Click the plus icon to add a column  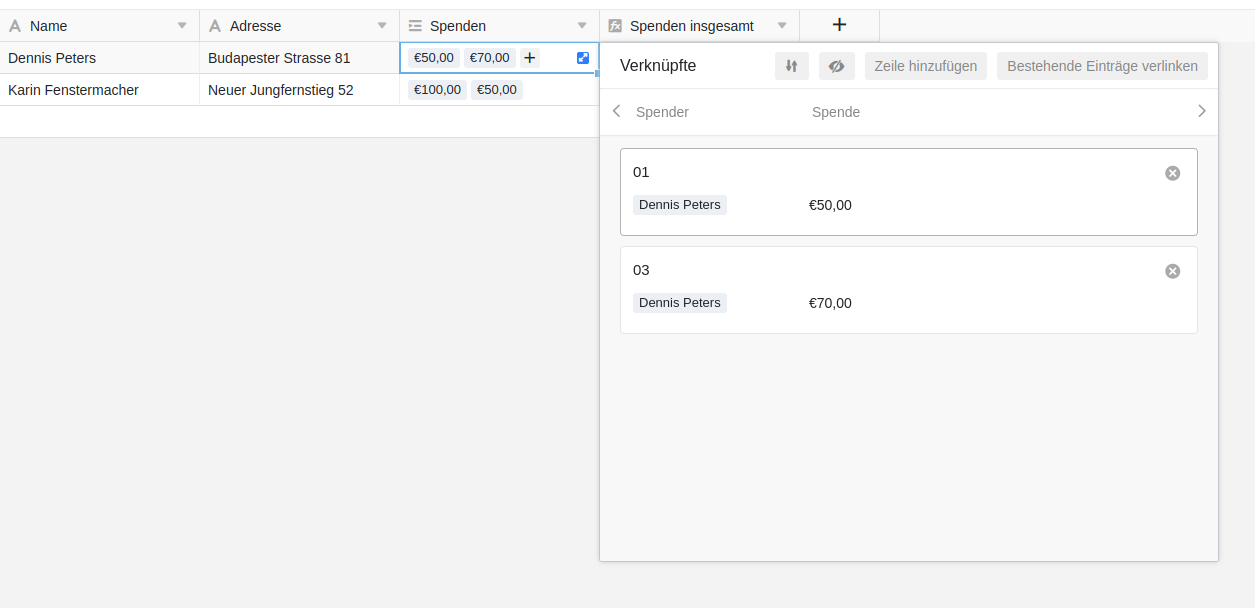tap(839, 25)
